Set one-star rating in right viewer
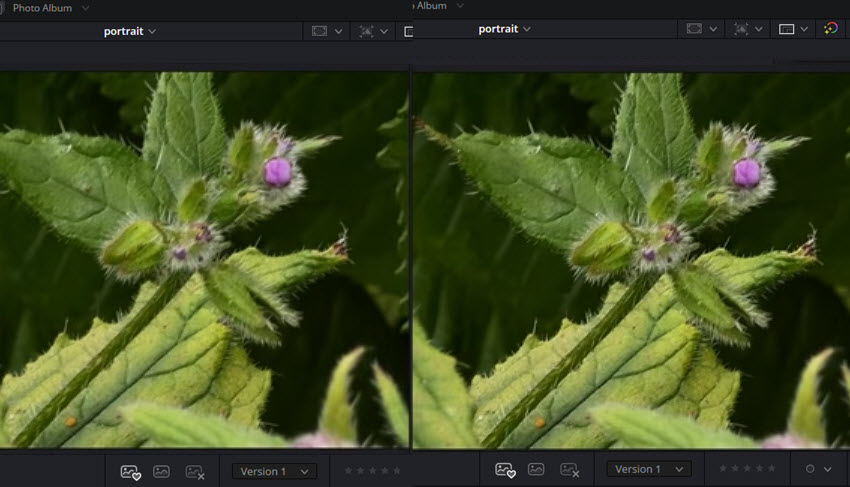Image resolution: width=850 pixels, height=487 pixels. tap(723, 469)
